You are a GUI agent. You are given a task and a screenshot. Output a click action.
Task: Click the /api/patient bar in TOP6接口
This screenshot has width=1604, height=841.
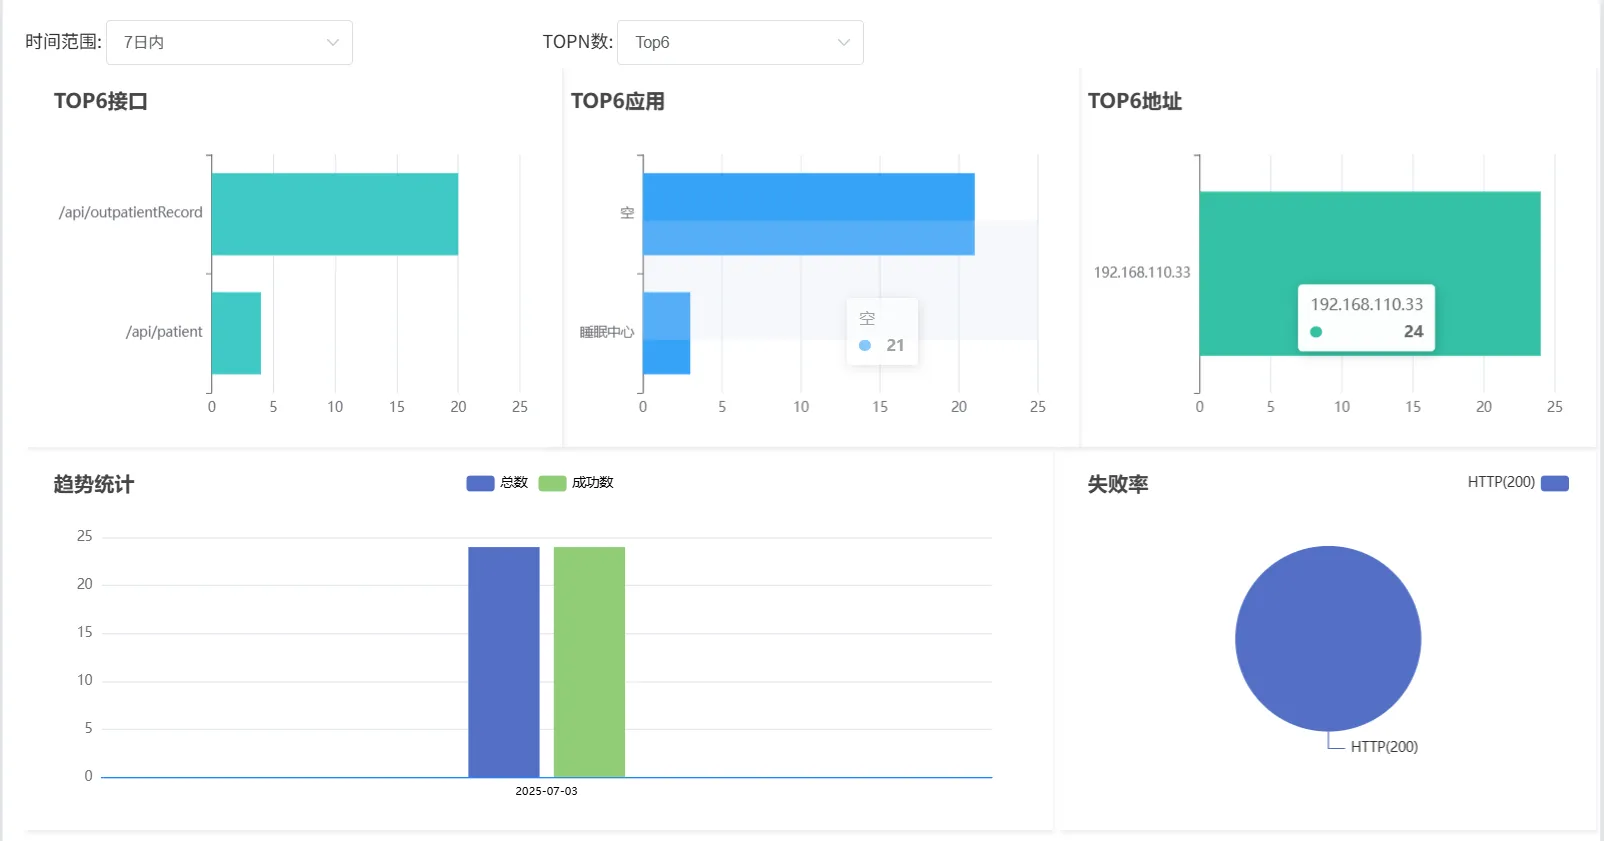tap(236, 333)
